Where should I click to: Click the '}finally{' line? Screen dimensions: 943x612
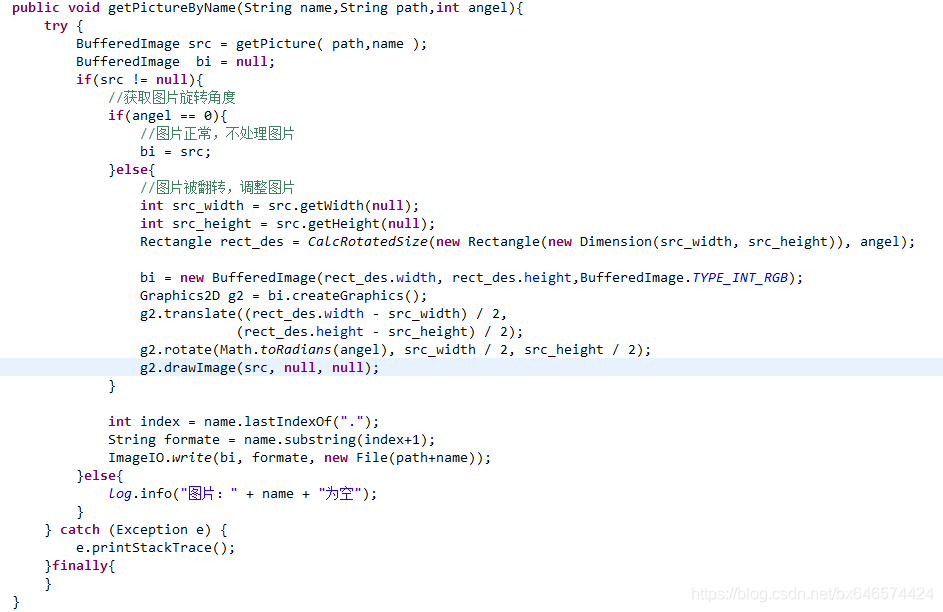(x=79, y=567)
